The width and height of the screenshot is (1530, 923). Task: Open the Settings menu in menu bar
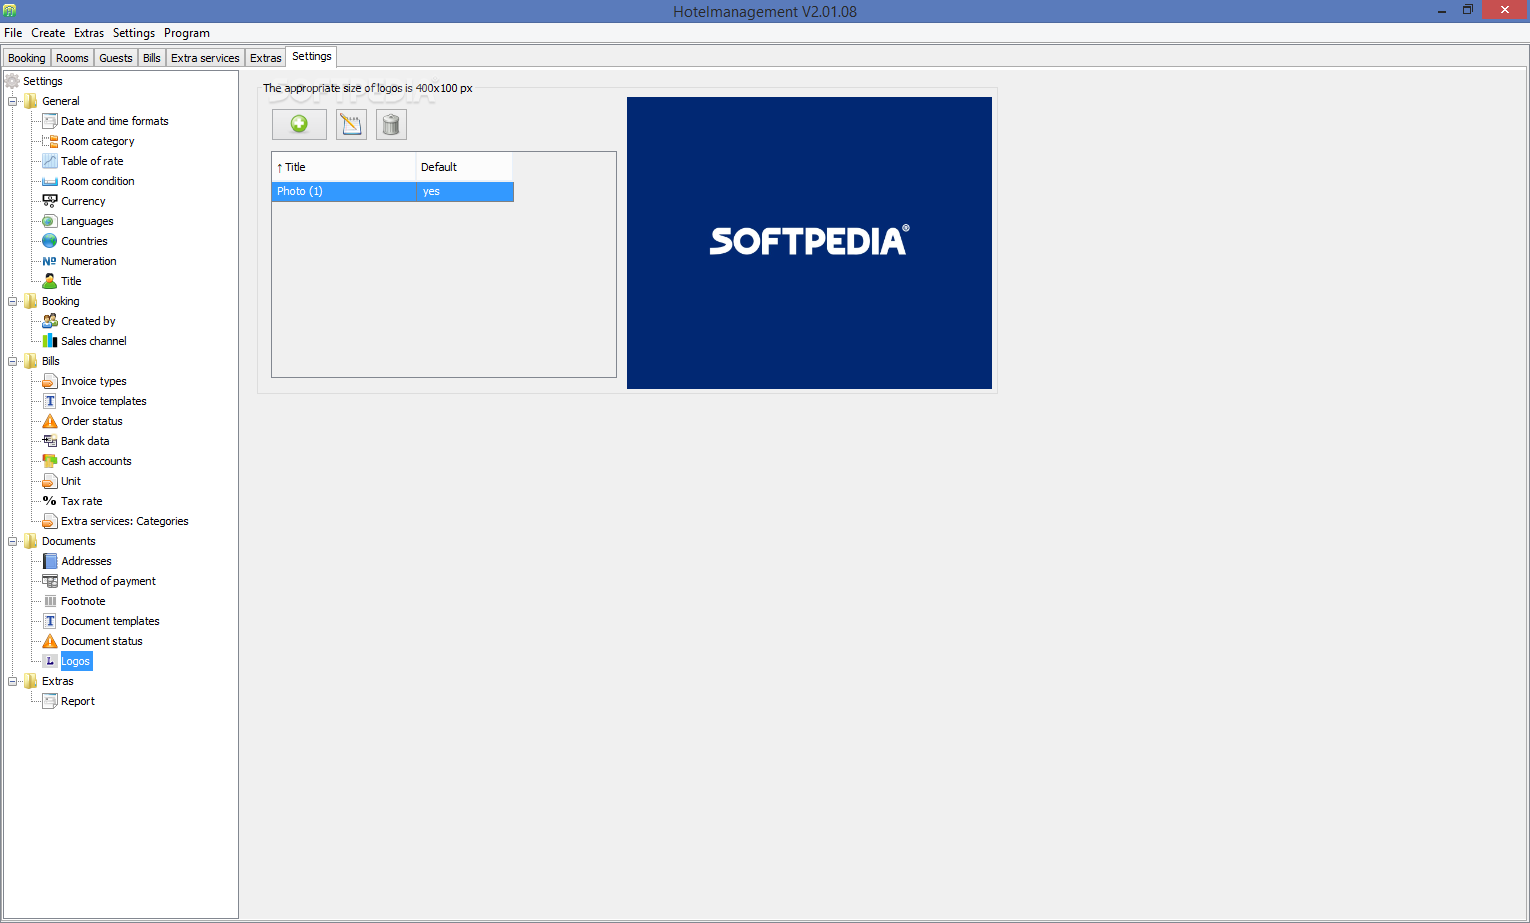pos(134,33)
